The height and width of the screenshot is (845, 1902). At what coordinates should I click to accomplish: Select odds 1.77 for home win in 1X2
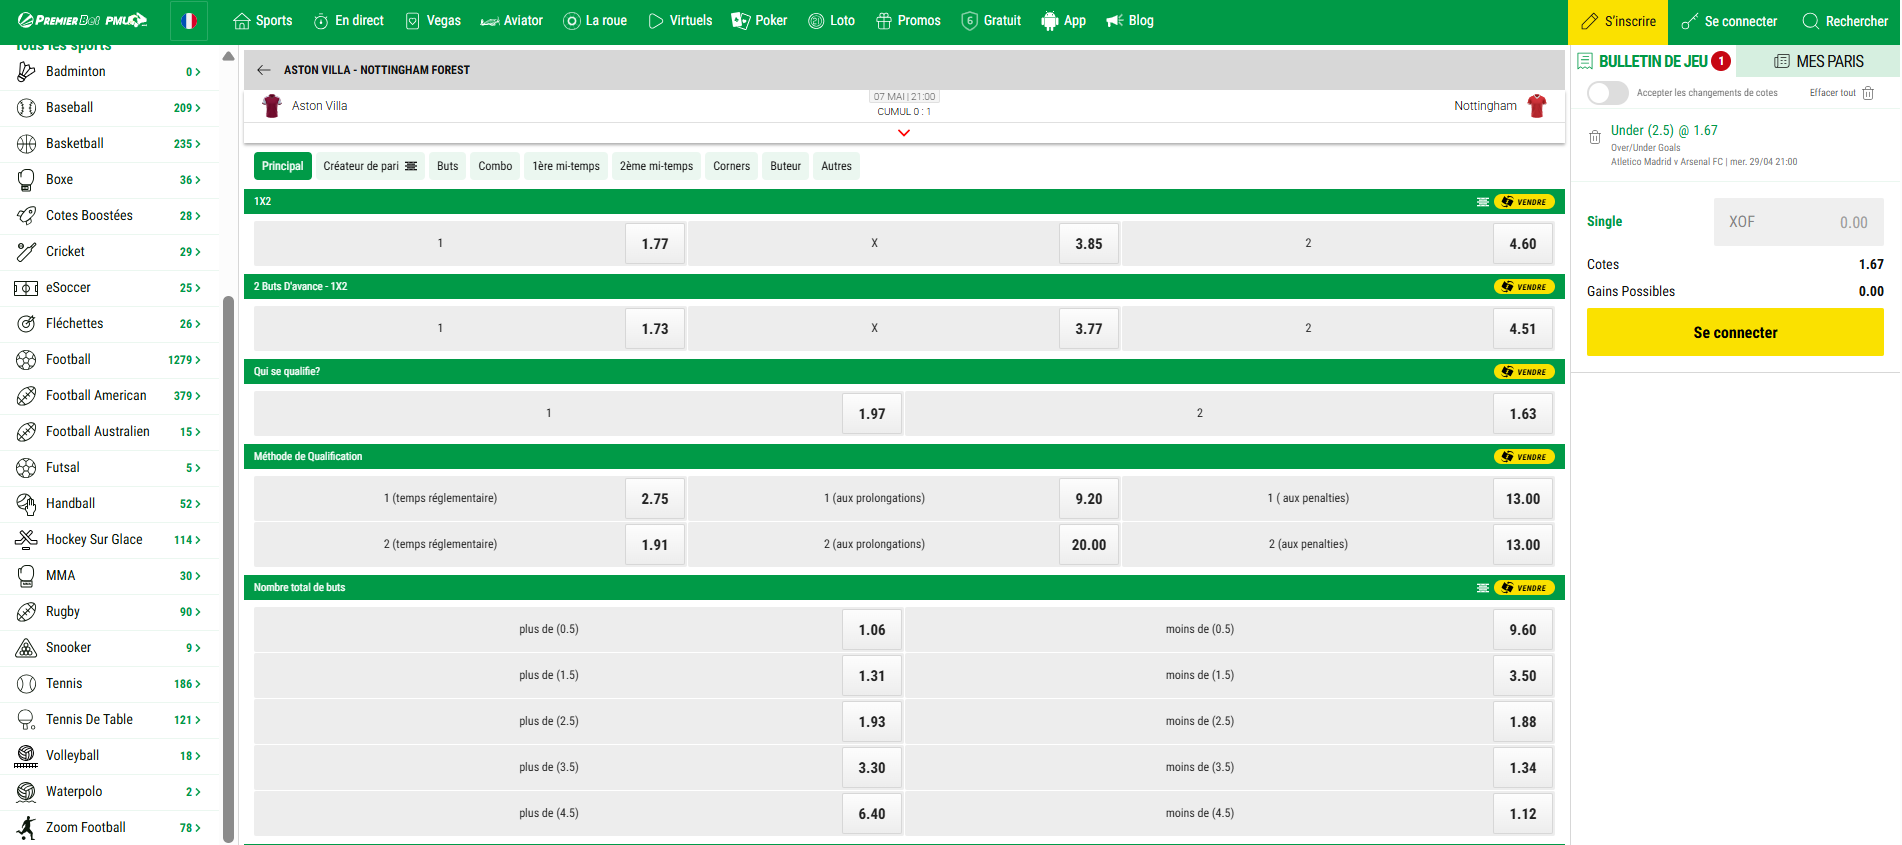coord(655,244)
